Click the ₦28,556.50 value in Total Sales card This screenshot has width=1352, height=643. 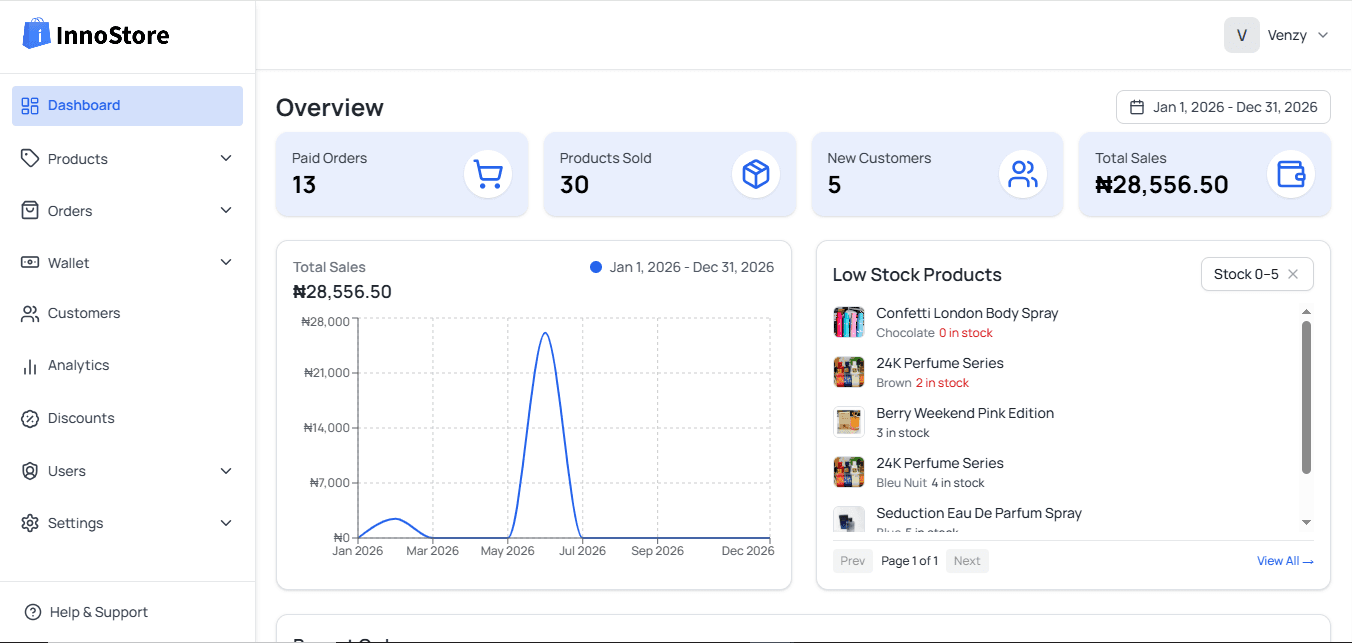point(1162,185)
